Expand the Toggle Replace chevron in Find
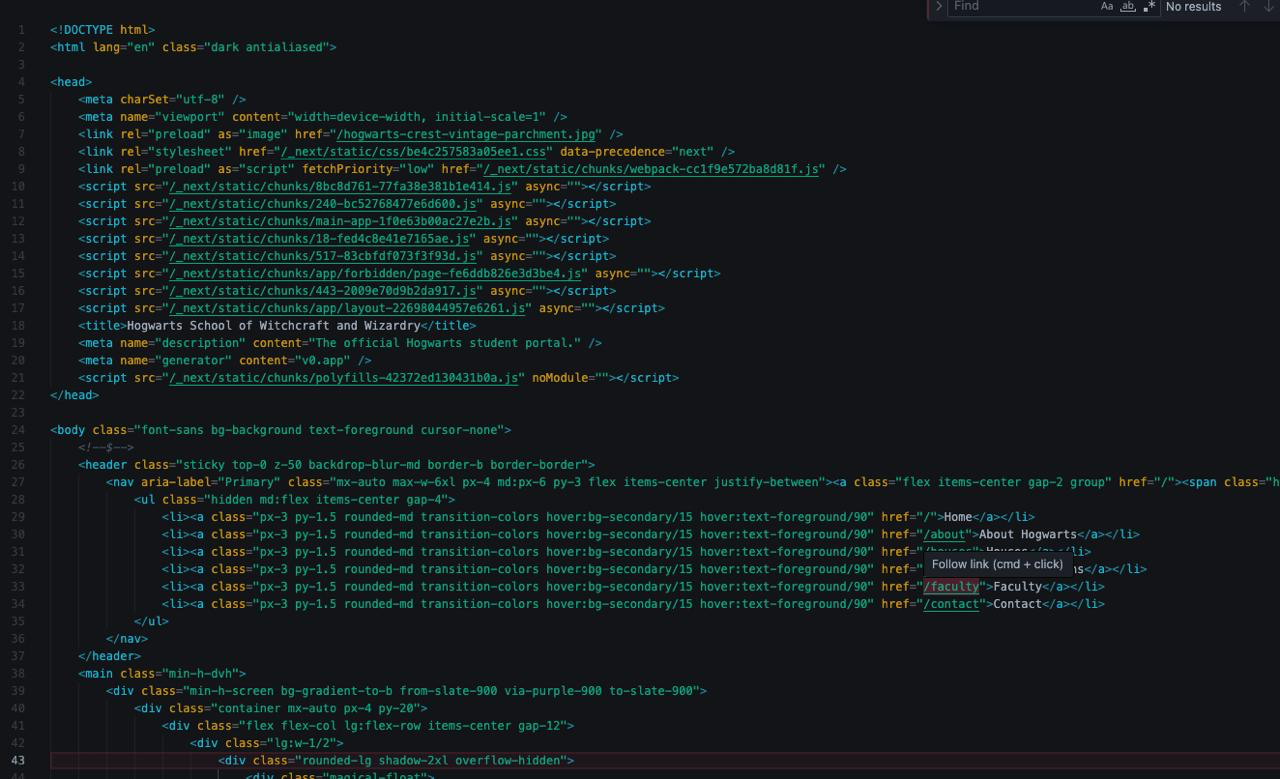Viewport: 1280px width, 779px height. [939, 7]
